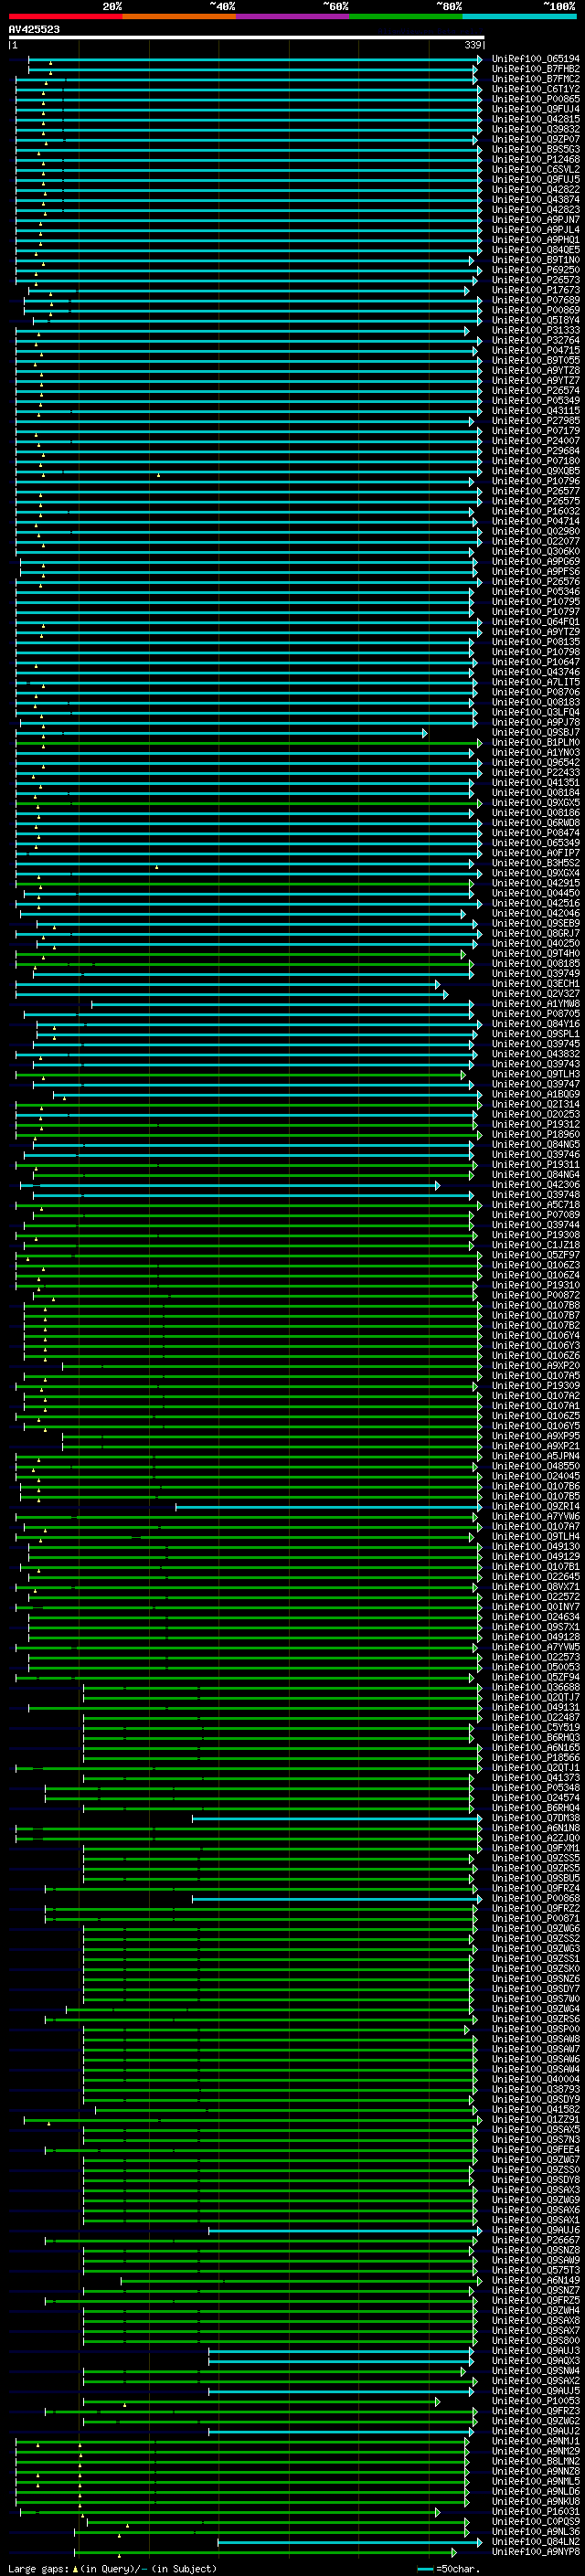585x2576 pixels.
Task: Open hit UniRef100_B8LMN2
Action: pos(535,2461)
